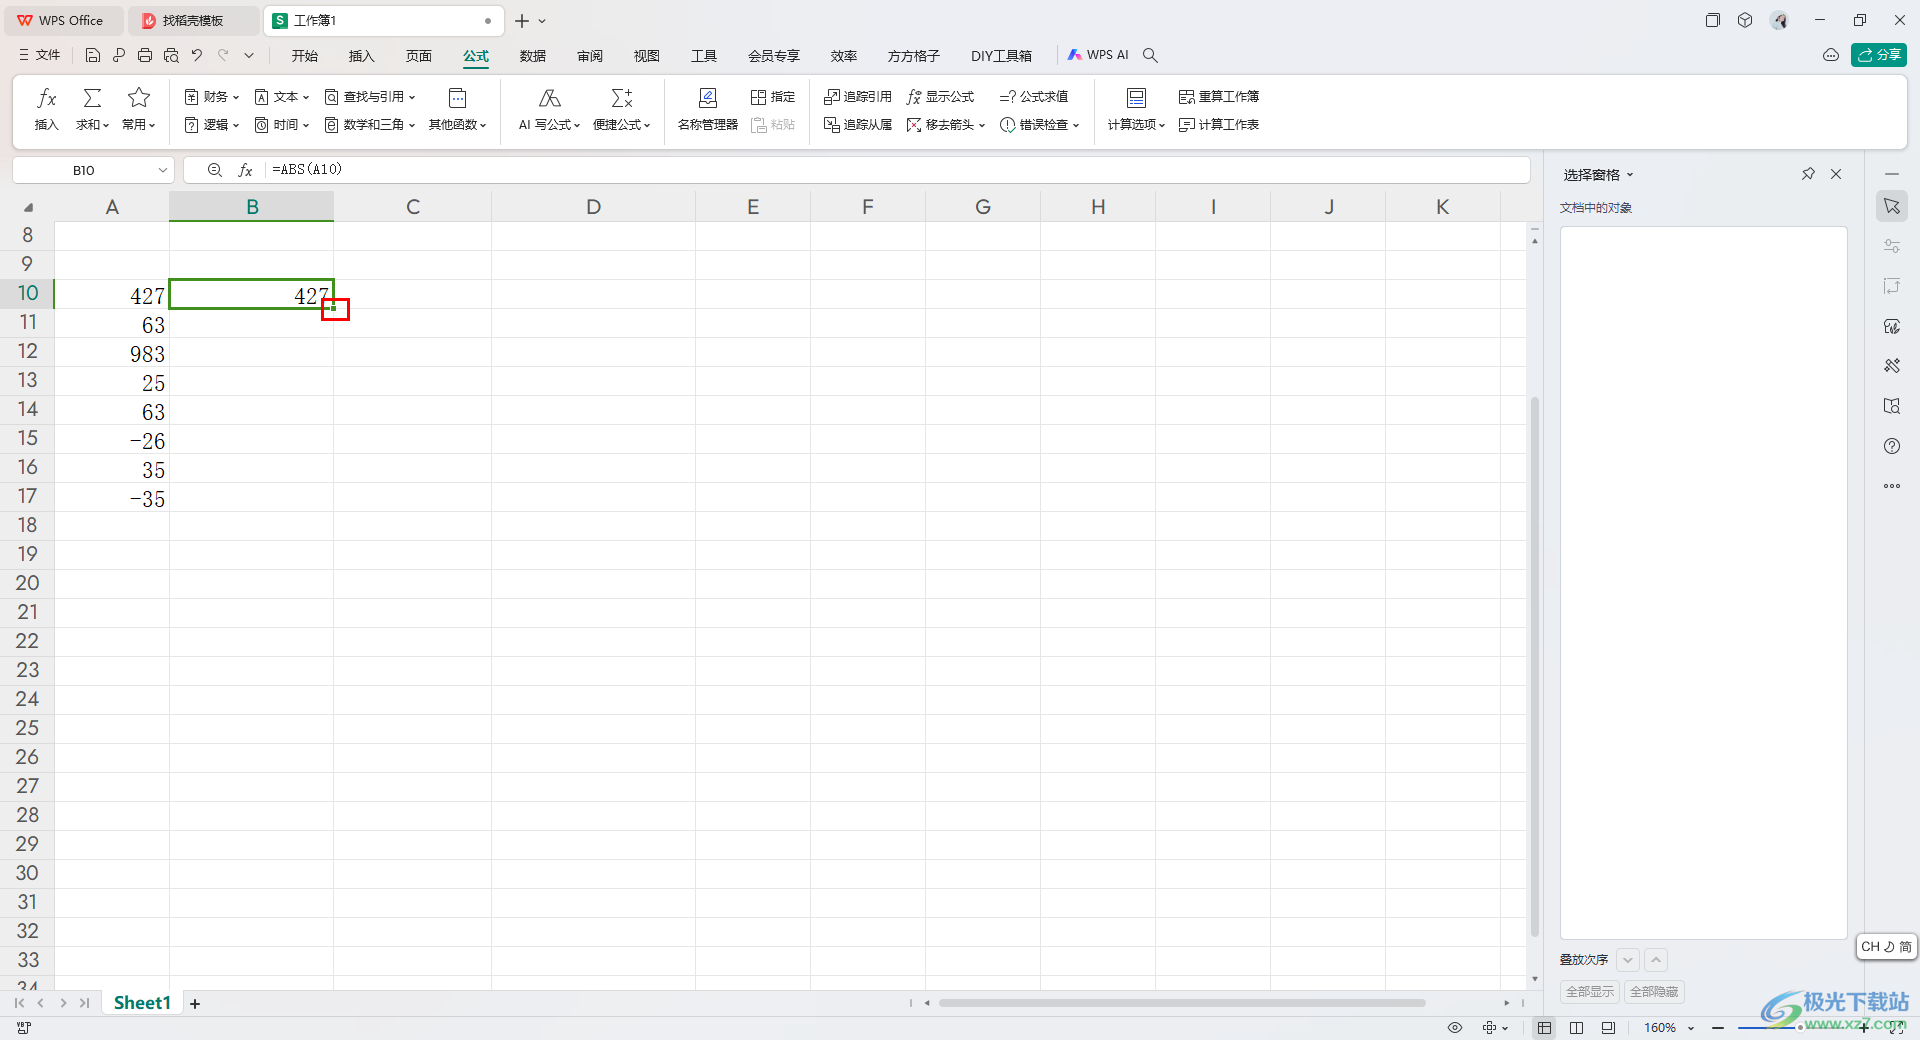
Task: Move object up in 叠放次序
Action: (1656, 960)
